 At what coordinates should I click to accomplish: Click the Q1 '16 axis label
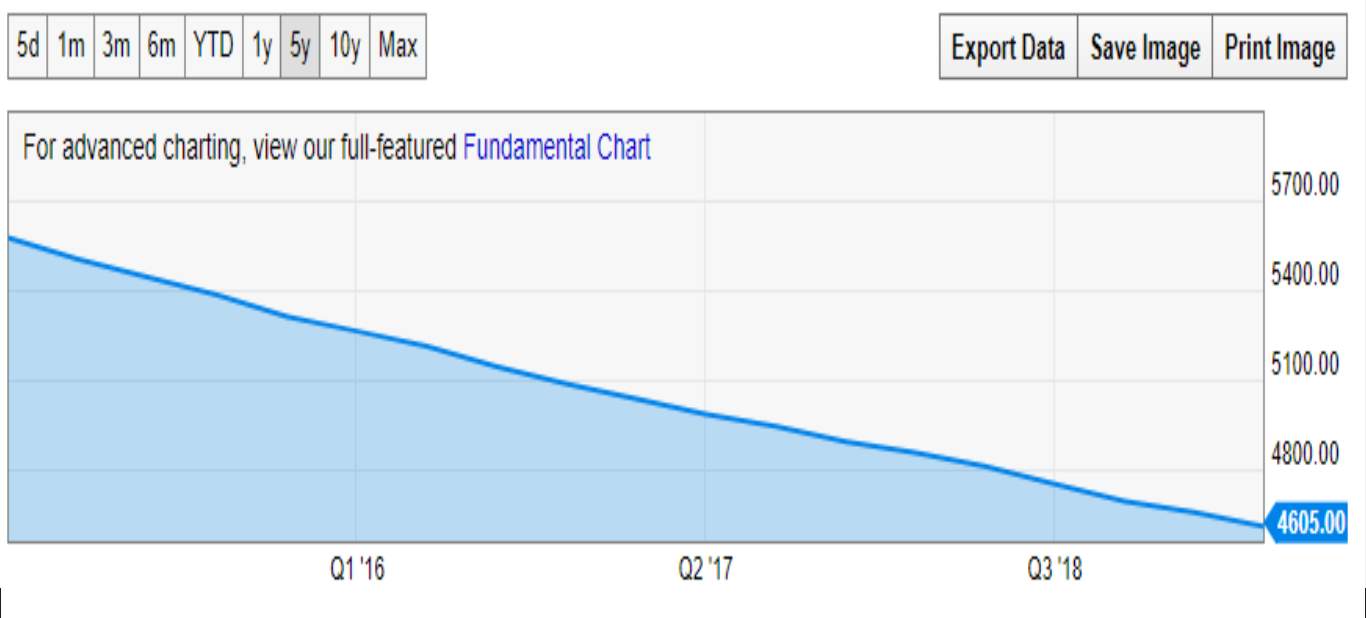[x=357, y=570]
